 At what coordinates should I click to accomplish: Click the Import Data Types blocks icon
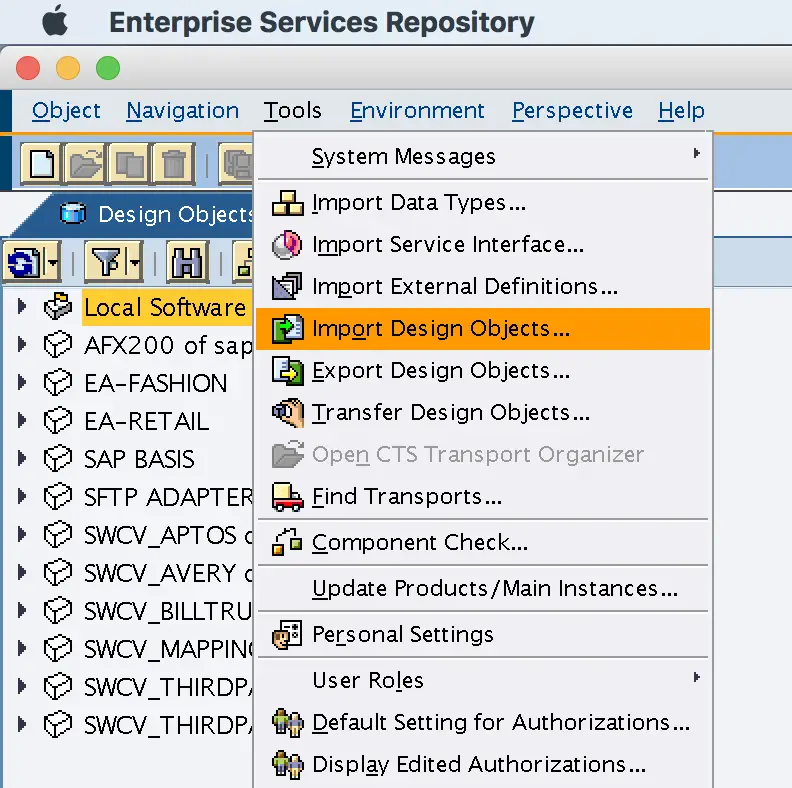pos(287,203)
